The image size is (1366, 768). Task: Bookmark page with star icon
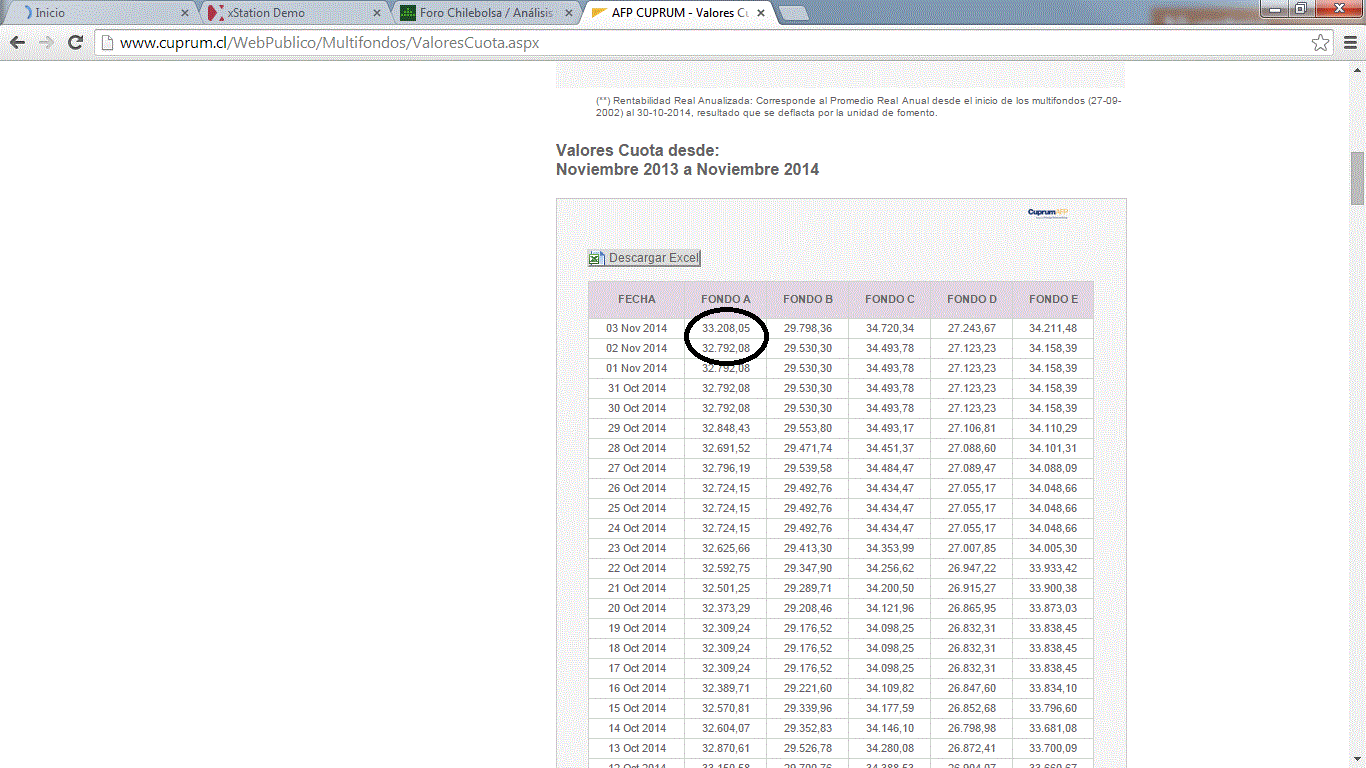[x=1321, y=43]
